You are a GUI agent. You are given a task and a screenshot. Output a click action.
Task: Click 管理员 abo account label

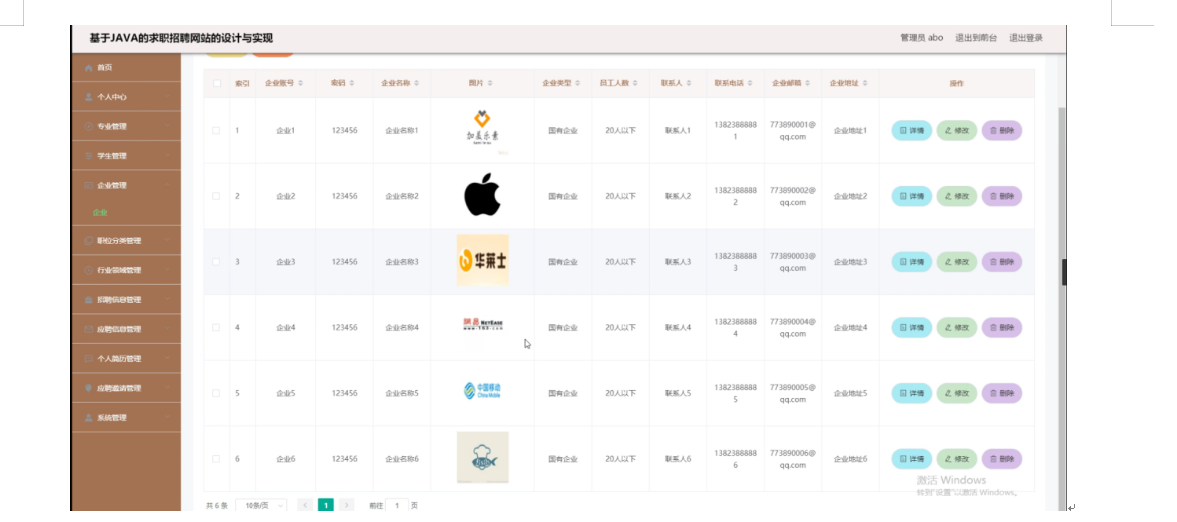[922, 38]
